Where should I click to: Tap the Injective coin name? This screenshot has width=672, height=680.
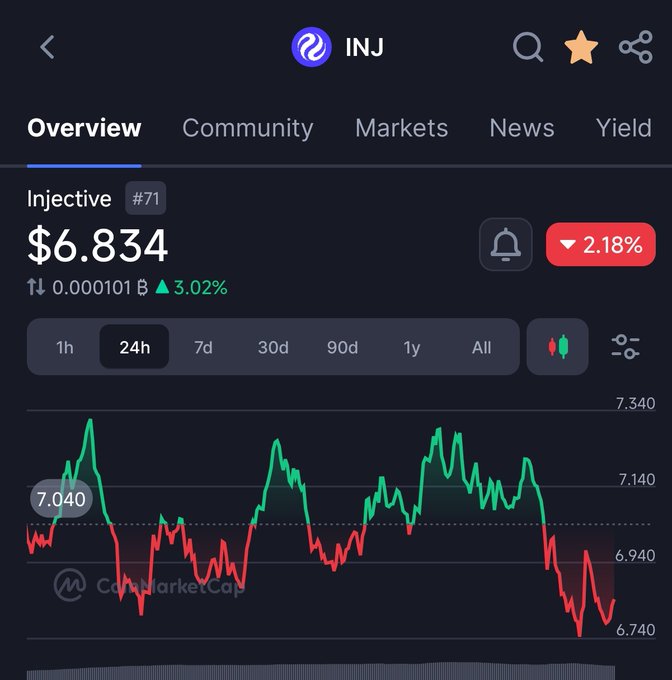(x=69, y=199)
